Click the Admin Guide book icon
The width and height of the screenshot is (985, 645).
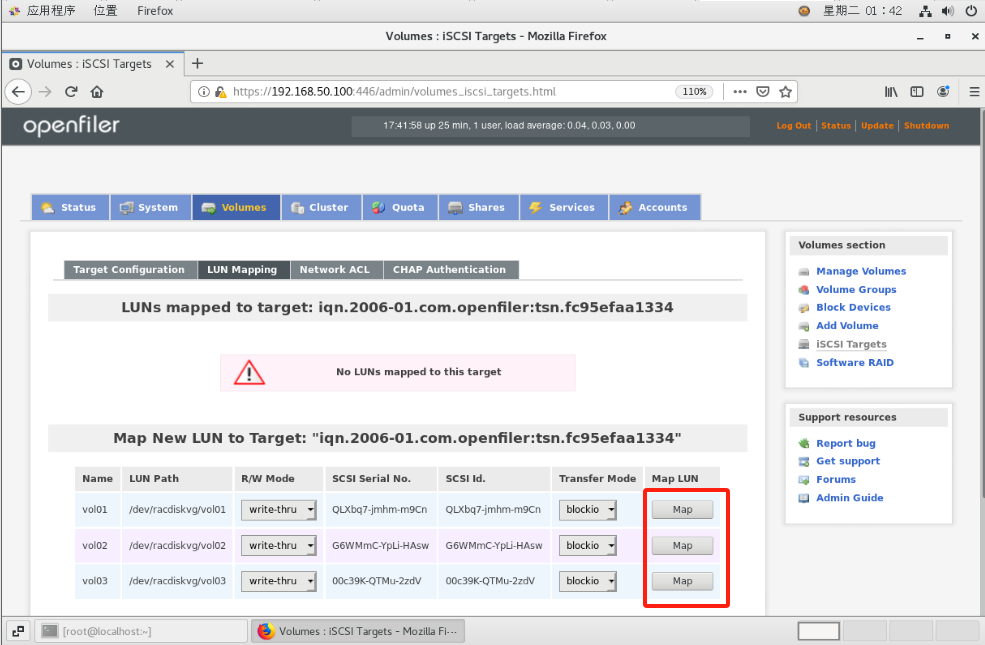pyautogui.click(x=803, y=498)
